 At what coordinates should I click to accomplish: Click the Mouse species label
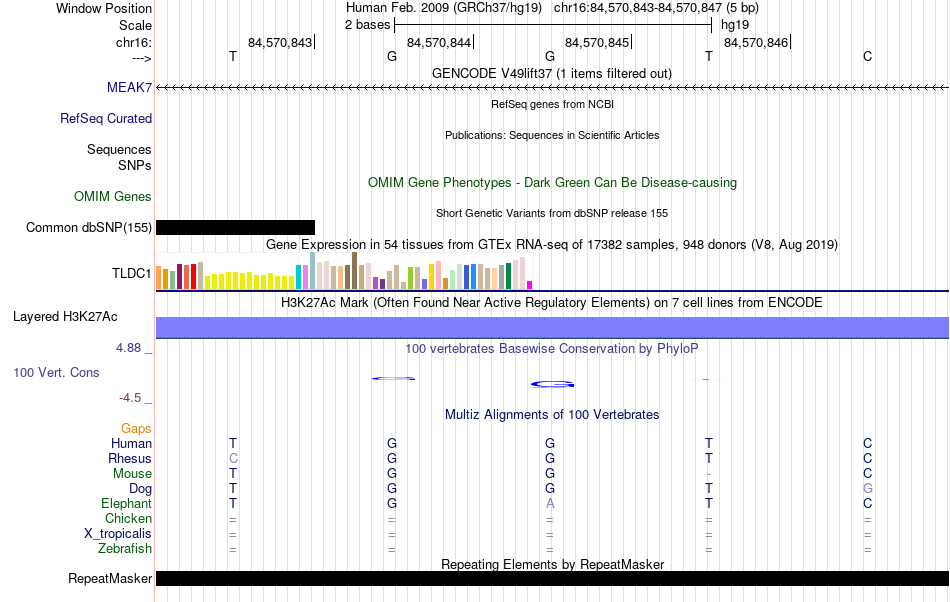[x=132, y=474]
